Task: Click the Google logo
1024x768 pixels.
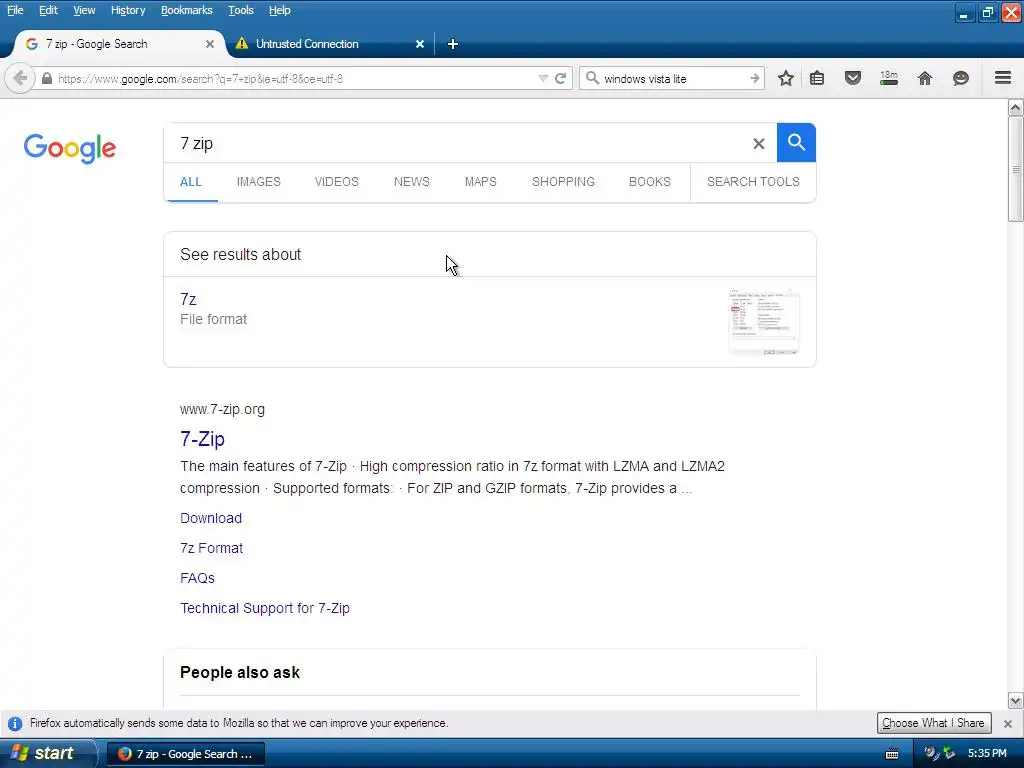Action: tap(70, 148)
